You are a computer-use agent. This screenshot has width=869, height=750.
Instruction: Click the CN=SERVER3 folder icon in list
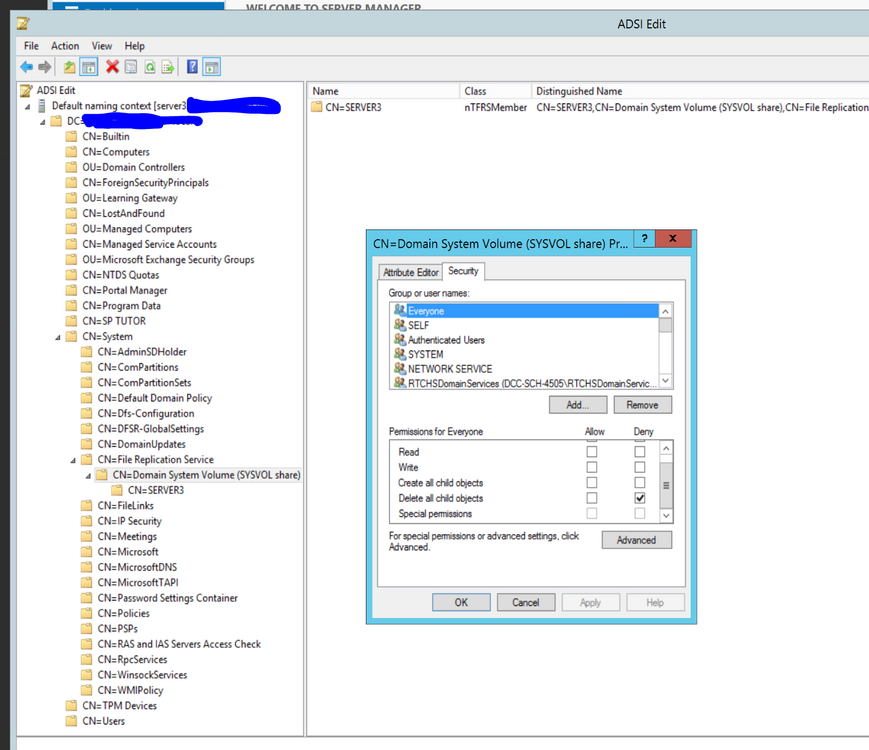(x=316, y=106)
